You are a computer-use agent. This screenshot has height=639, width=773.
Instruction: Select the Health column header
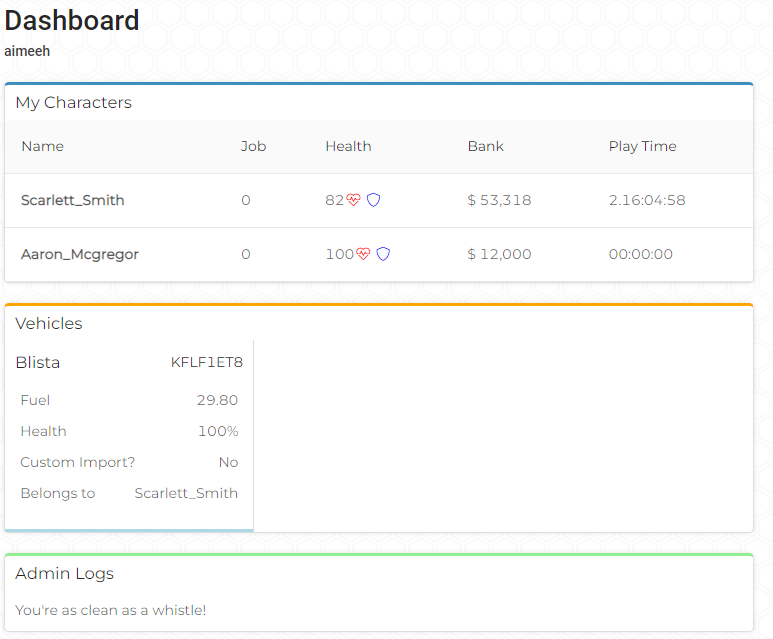[x=348, y=146]
